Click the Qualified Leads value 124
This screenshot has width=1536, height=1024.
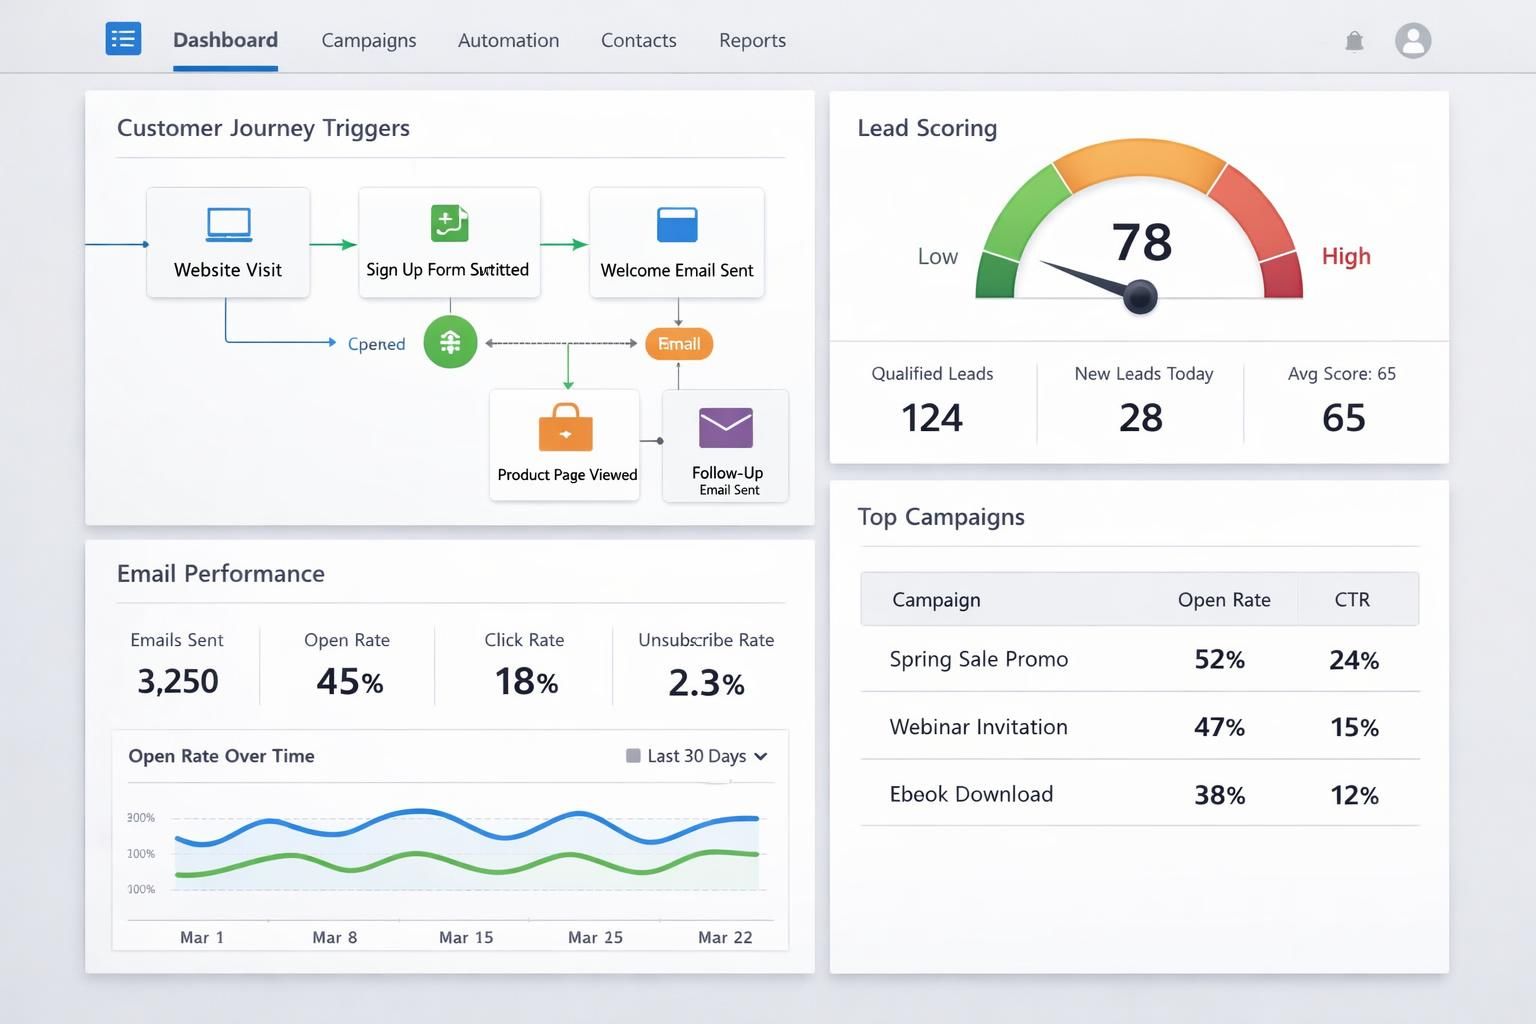click(932, 418)
